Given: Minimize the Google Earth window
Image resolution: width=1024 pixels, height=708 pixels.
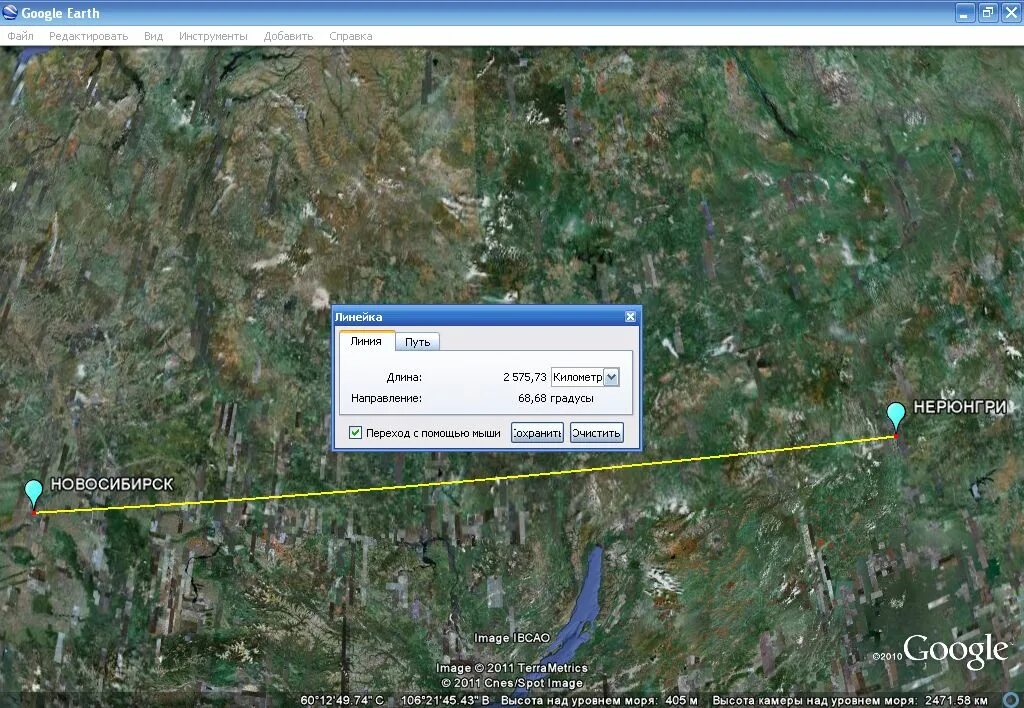Looking at the screenshot, I should 965,12.
